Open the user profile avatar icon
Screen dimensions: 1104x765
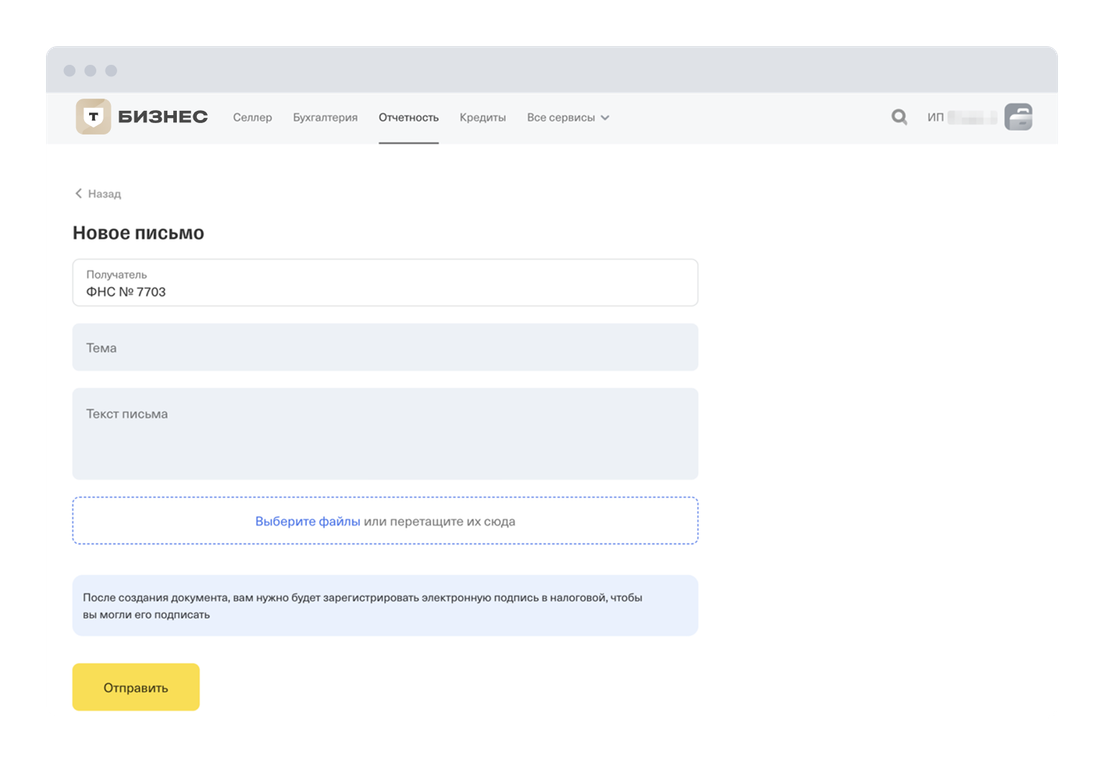pyautogui.click(x=1018, y=117)
